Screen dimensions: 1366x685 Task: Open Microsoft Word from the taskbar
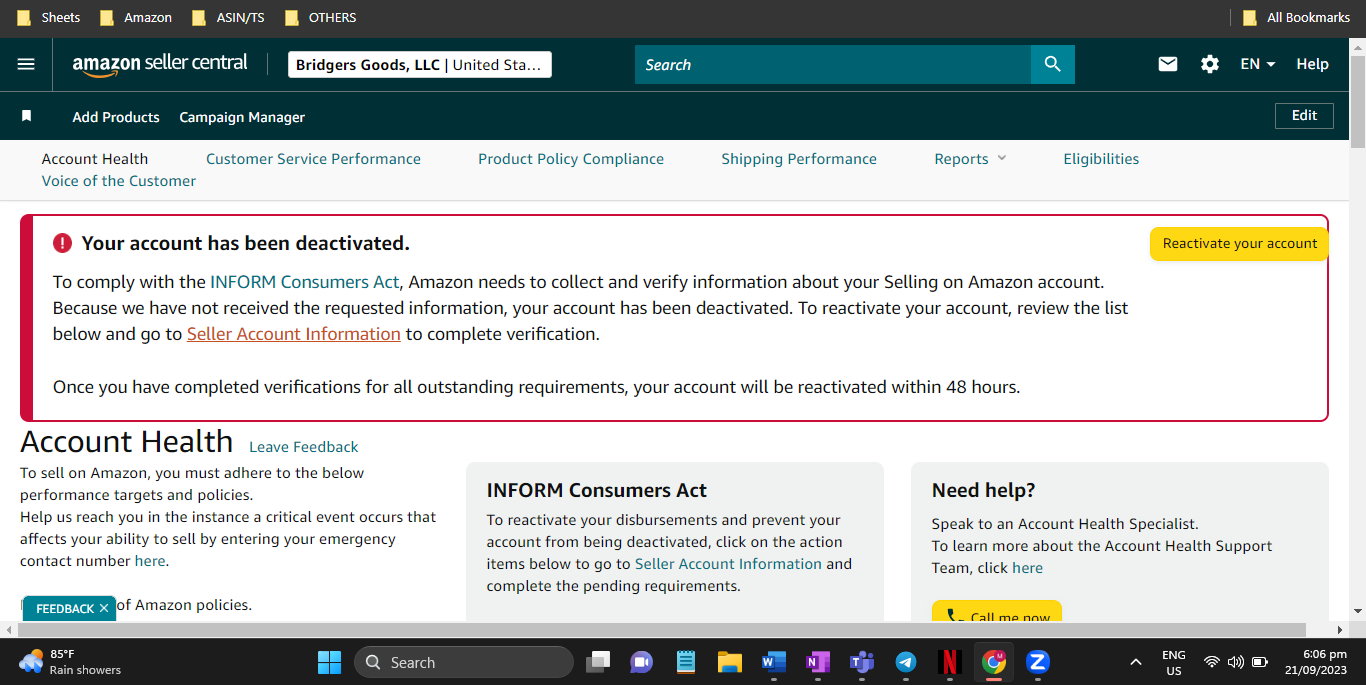[x=773, y=662]
